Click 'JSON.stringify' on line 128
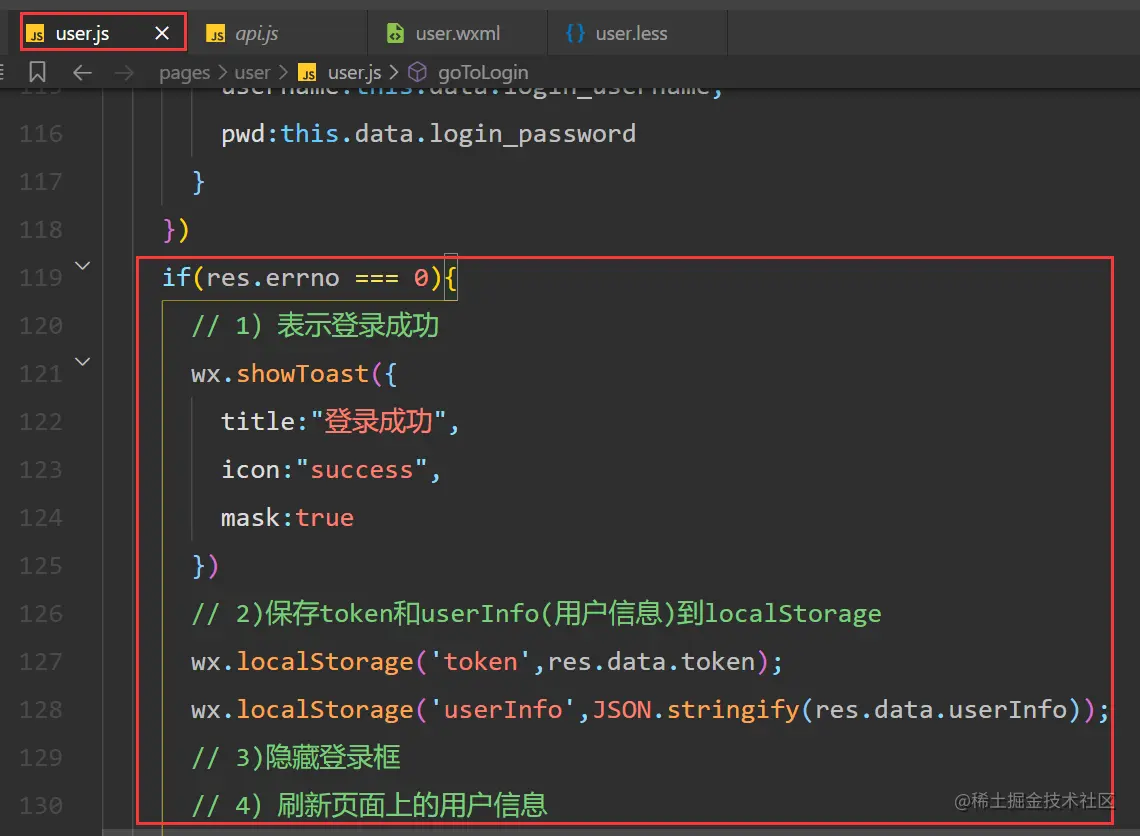This screenshot has width=1140, height=836. point(696,710)
